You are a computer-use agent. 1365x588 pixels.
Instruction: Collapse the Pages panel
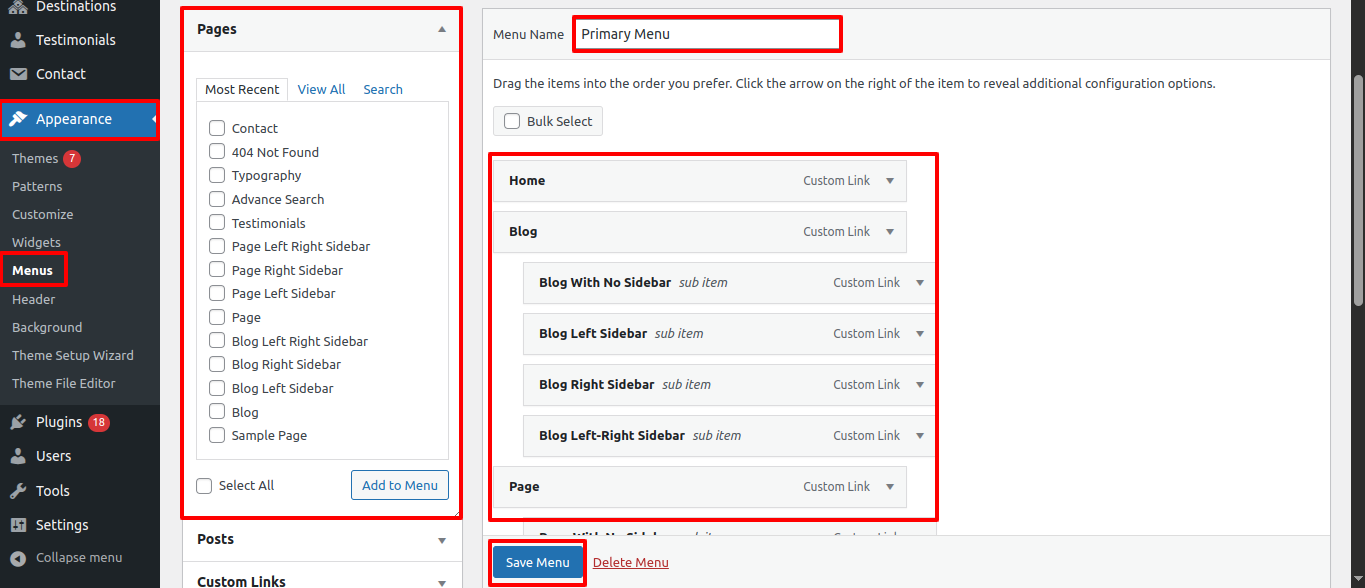[441, 30]
